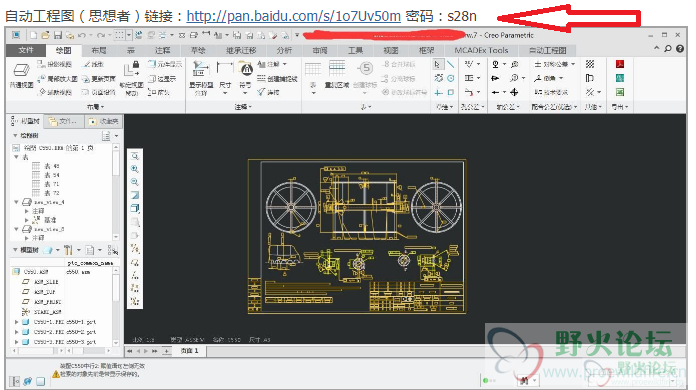Switch to the 自动工程图 ribbon tab
Screen dimensions: 696x390
pyautogui.click(x=548, y=51)
